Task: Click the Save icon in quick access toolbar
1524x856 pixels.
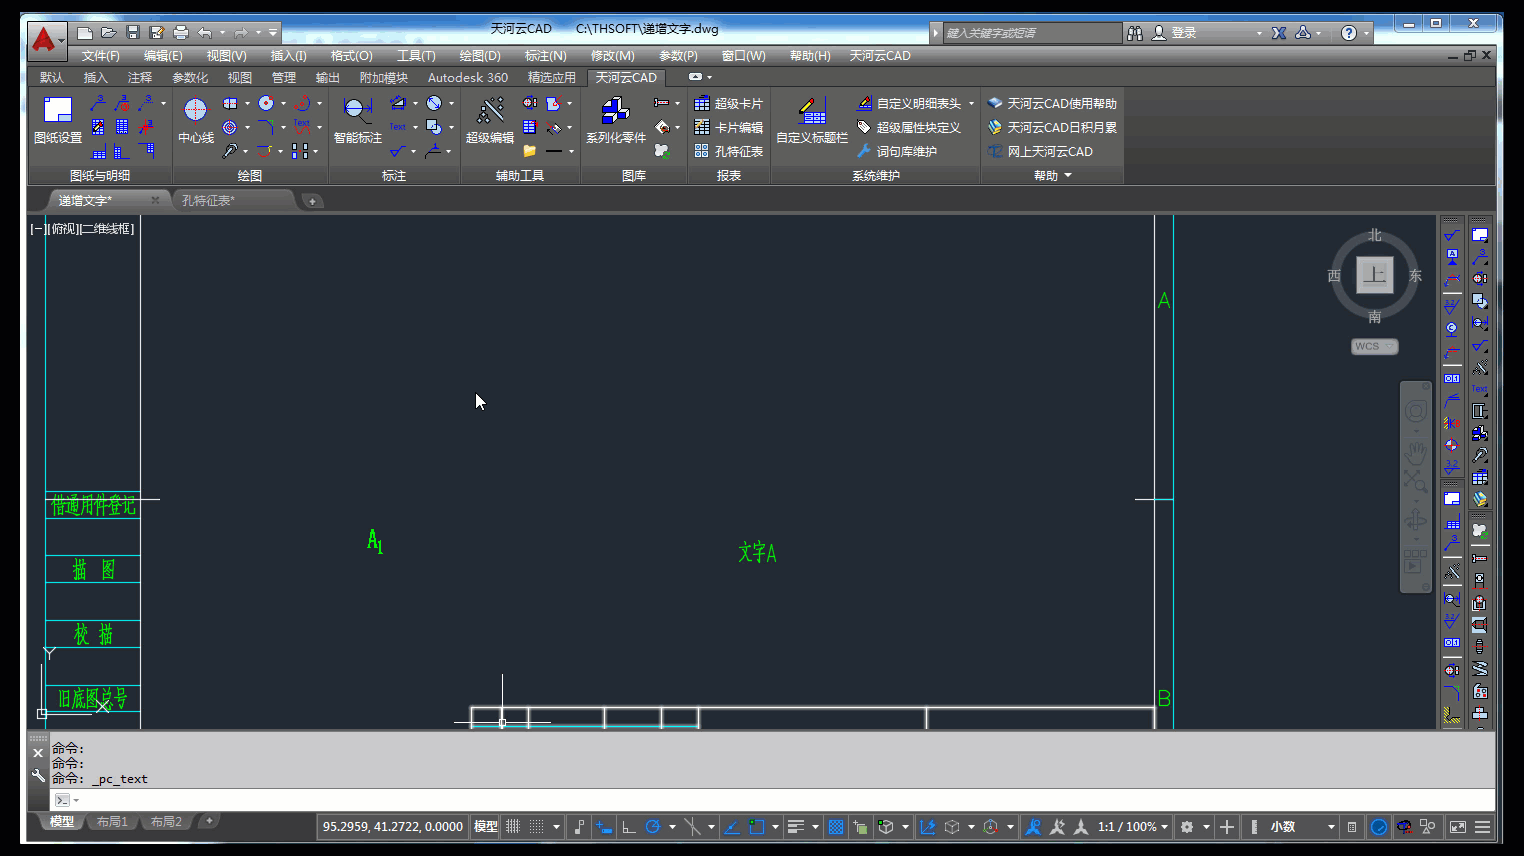Action: point(133,33)
